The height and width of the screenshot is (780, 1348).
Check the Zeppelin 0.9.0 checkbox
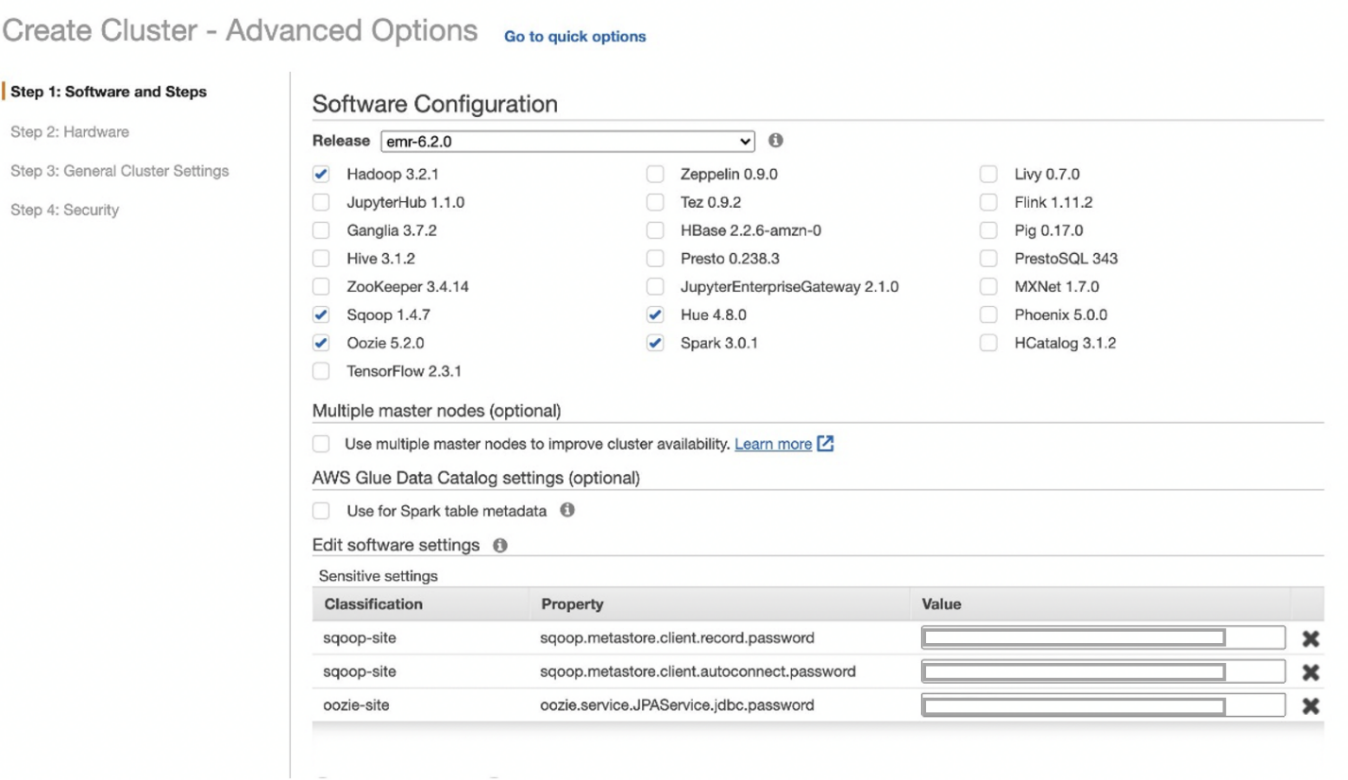pyautogui.click(x=655, y=174)
